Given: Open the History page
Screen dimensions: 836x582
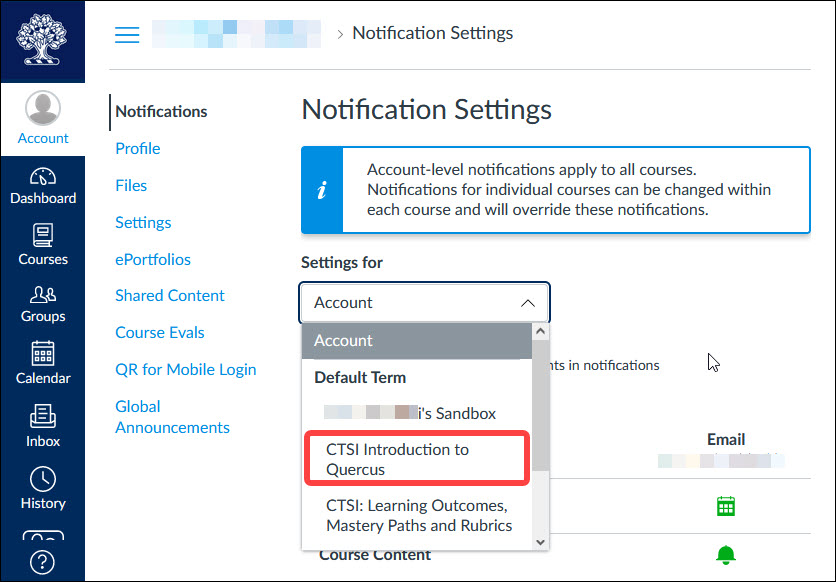Looking at the screenshot, I should tap(43, 488).
